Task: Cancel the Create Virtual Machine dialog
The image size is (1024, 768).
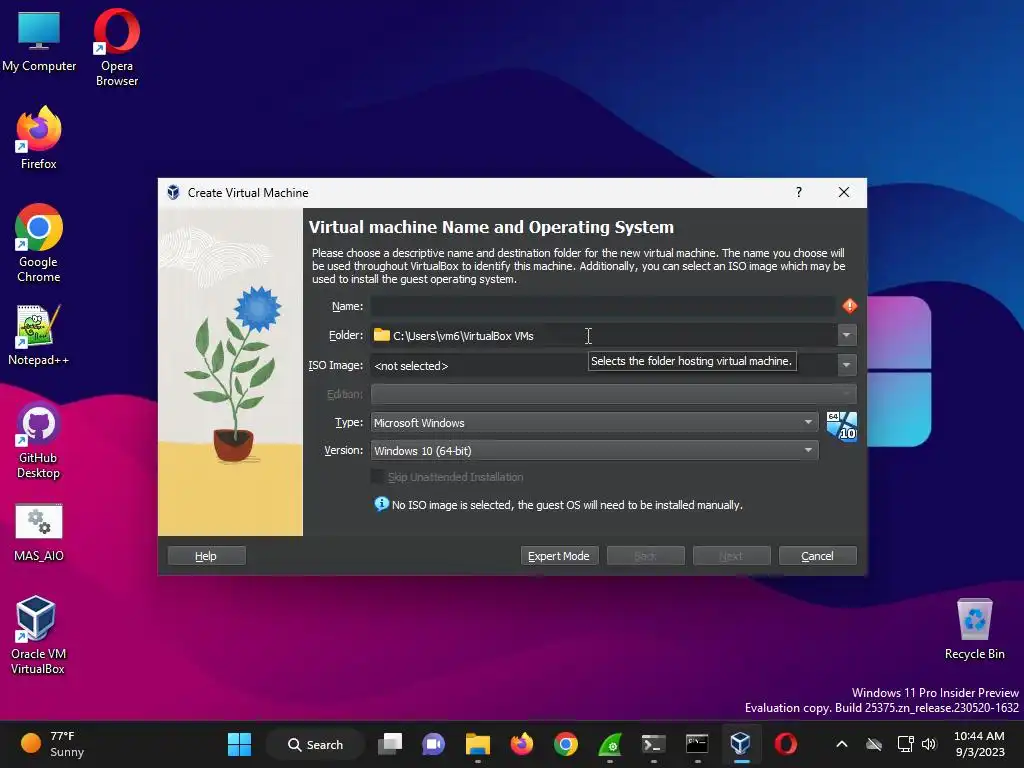Action: pos(818,556)
